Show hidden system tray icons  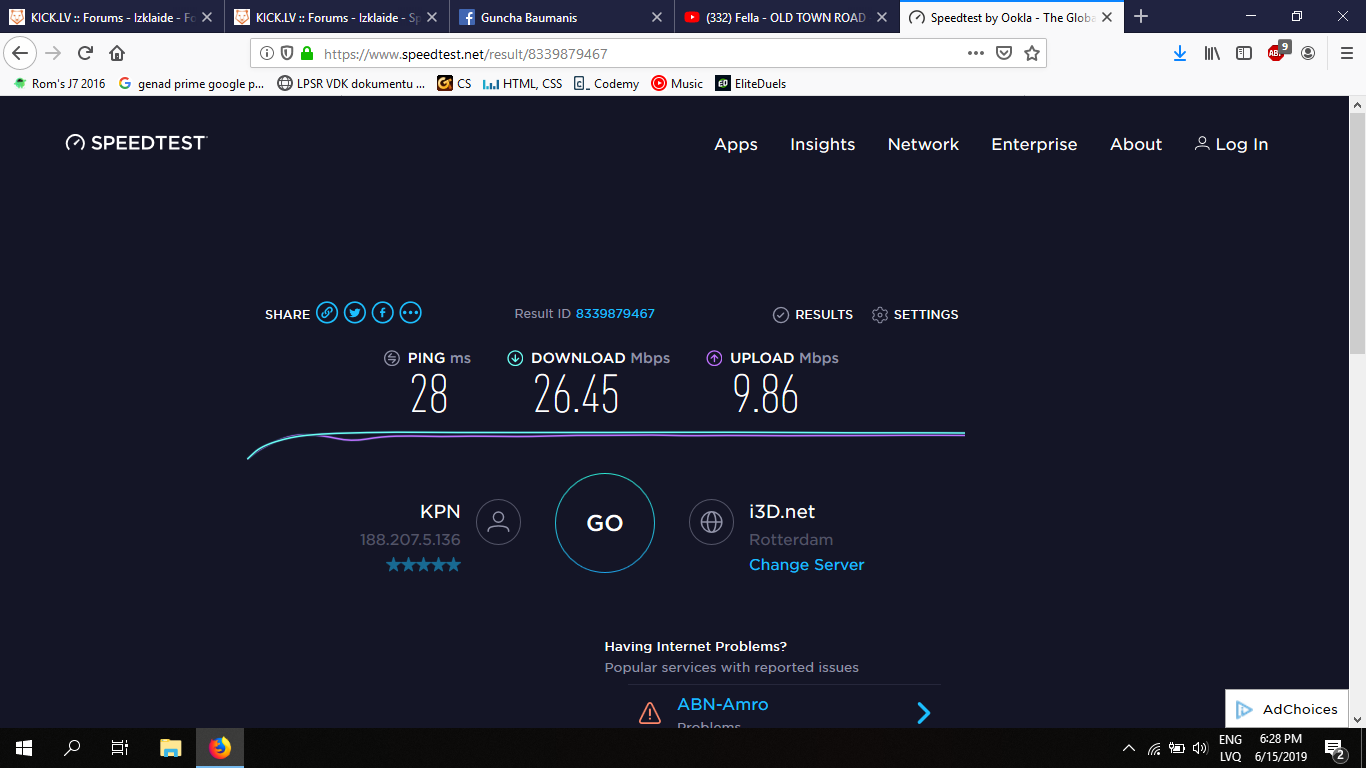pyautogui.click(x=1129, y=748)
